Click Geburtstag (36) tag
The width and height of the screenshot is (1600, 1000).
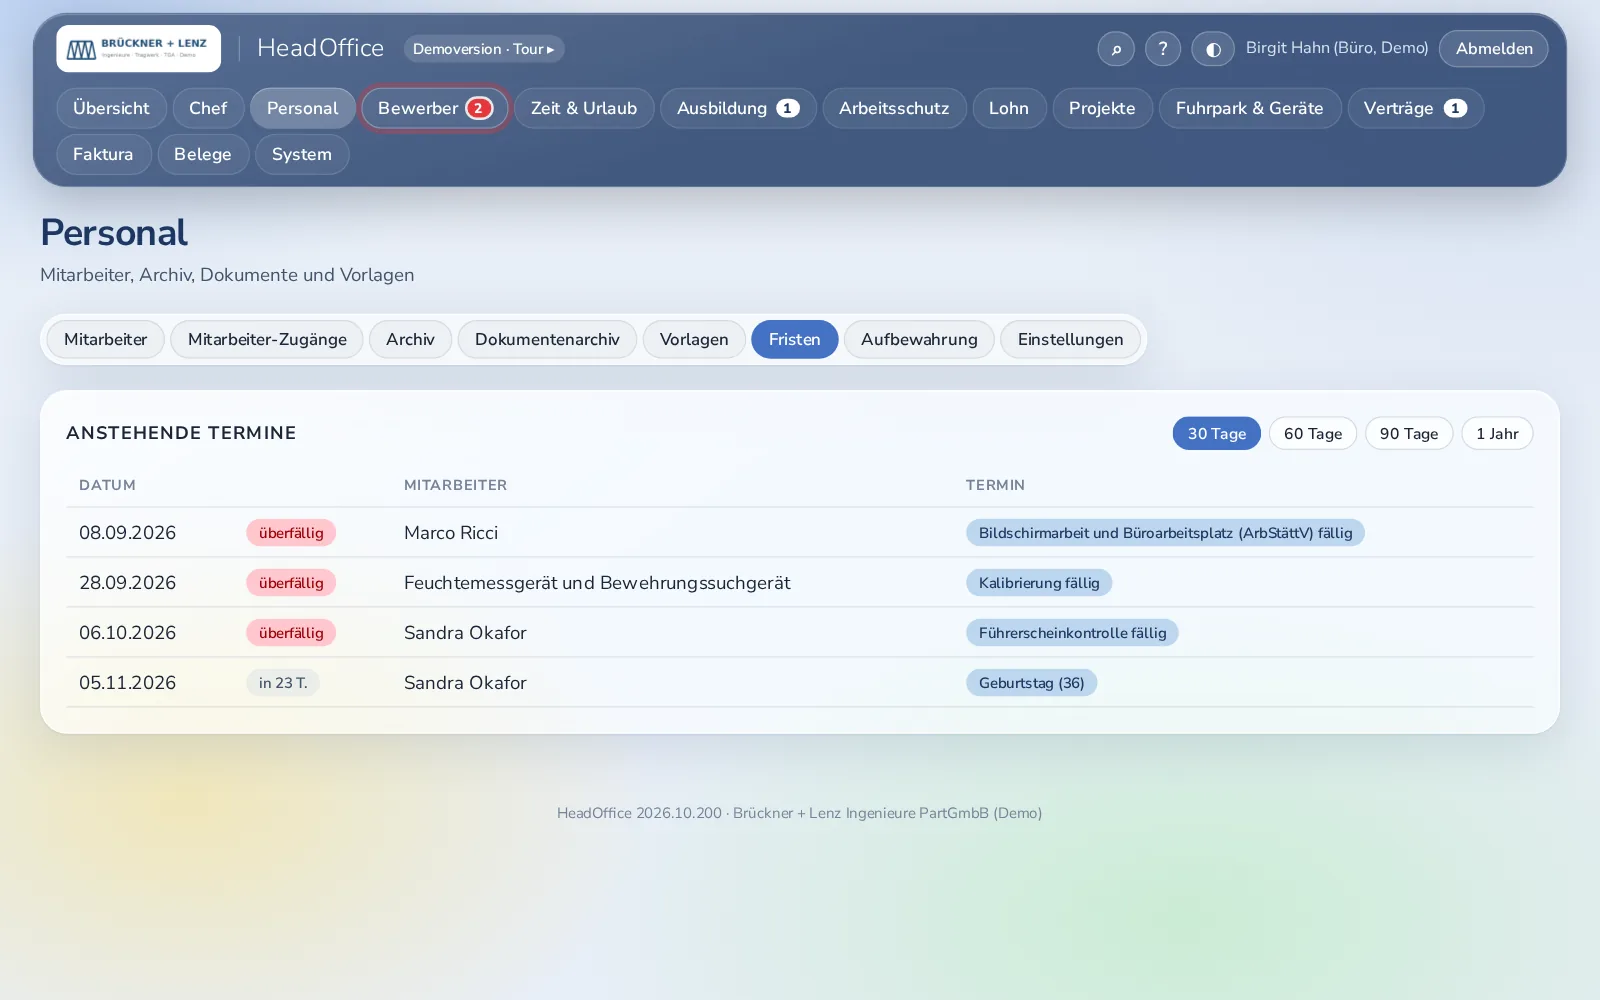point(1031,683)
